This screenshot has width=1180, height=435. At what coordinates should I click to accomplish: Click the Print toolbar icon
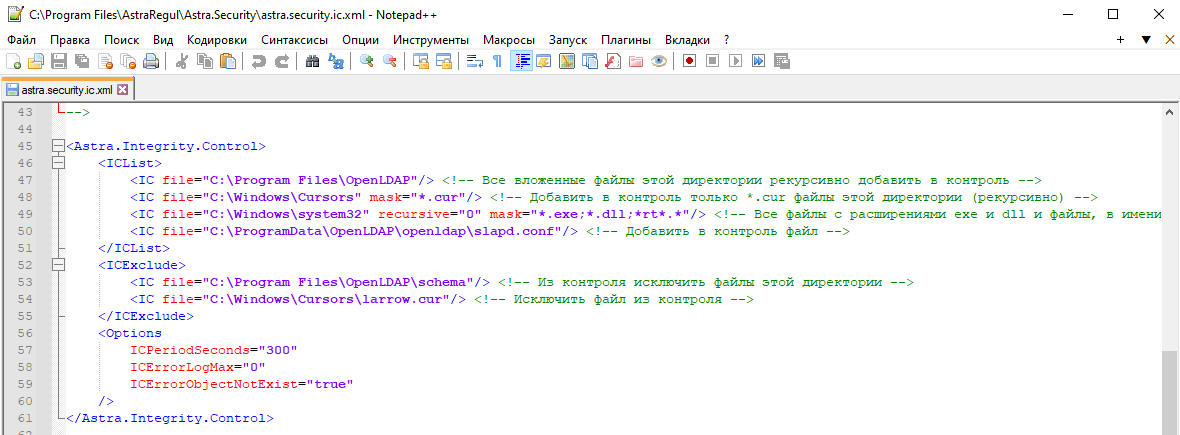(151, 61)
